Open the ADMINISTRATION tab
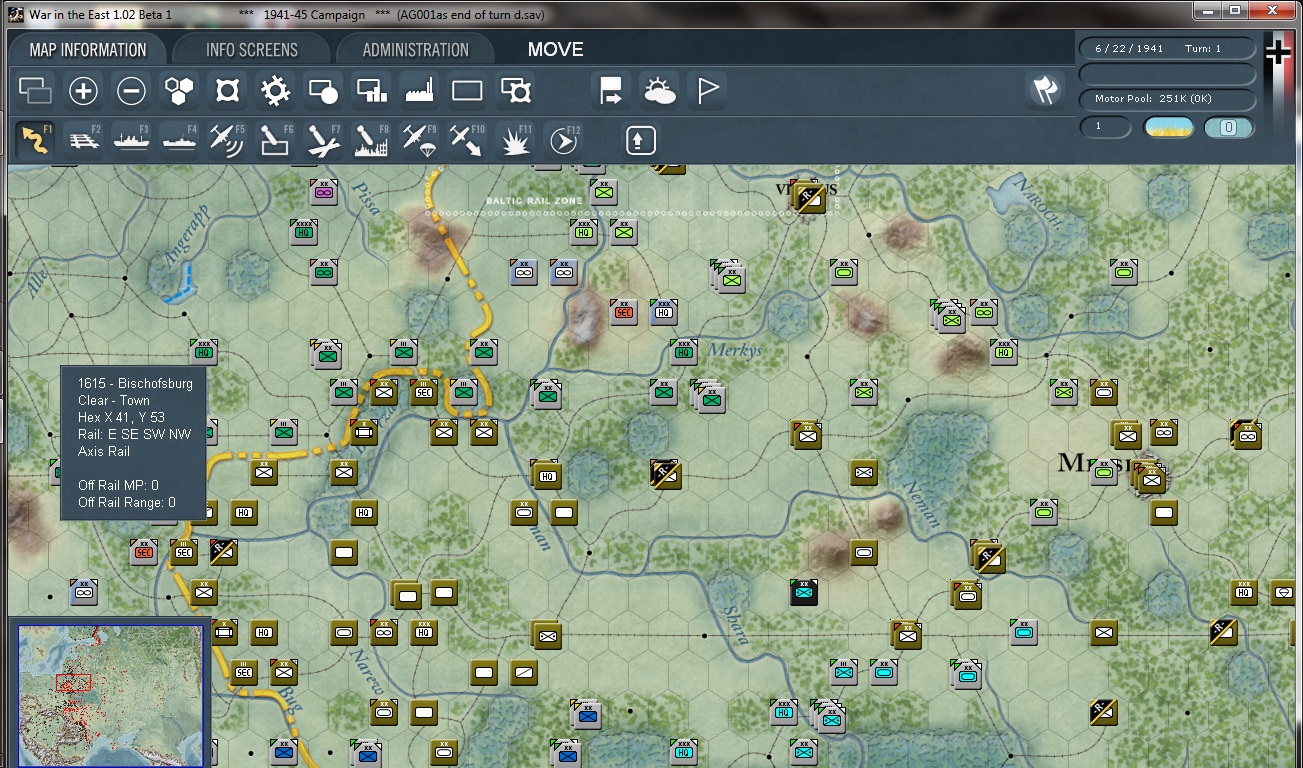Screen dimensions: 1303x768 point(415,50)
